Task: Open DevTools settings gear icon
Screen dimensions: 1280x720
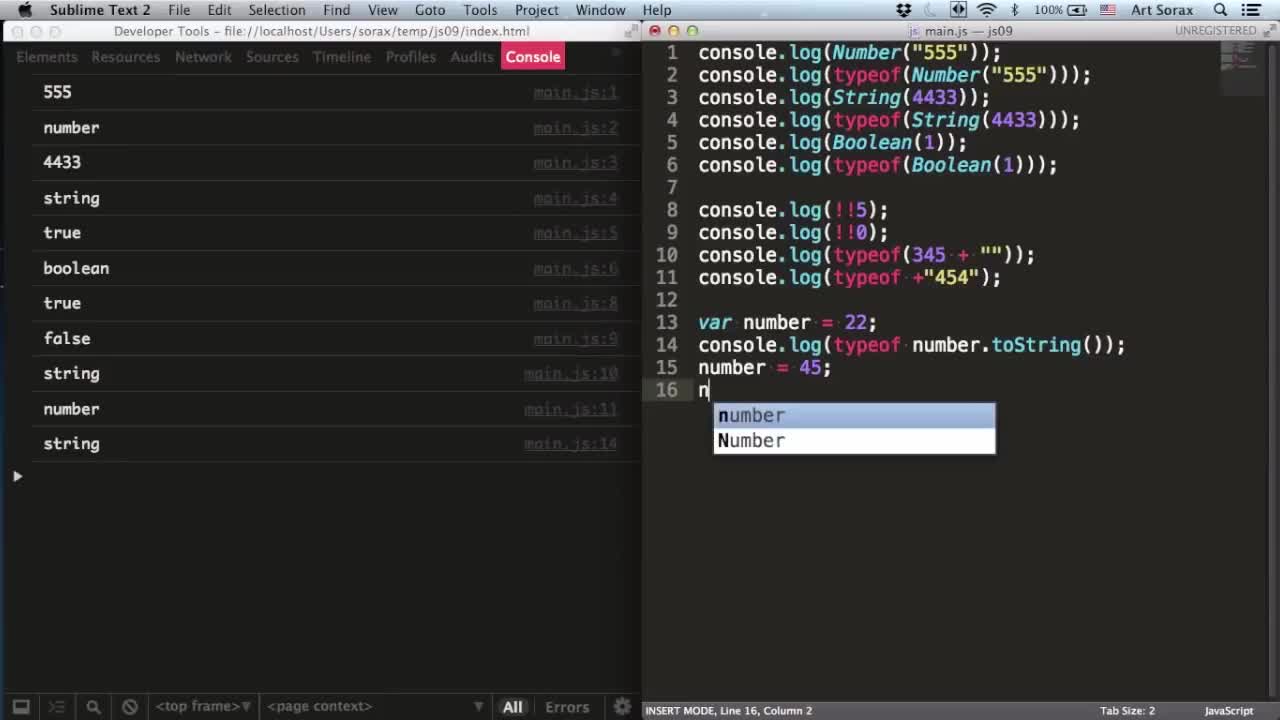Action: [622, 706]
